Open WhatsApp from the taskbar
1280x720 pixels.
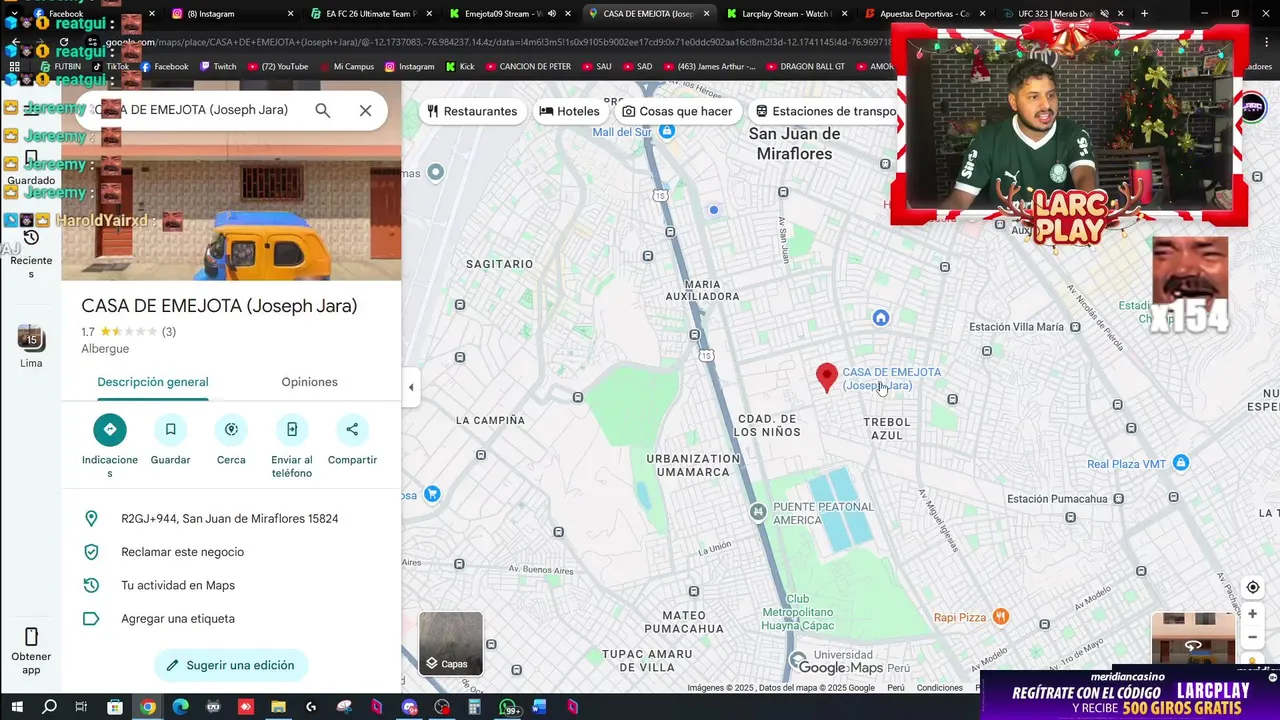508,707
